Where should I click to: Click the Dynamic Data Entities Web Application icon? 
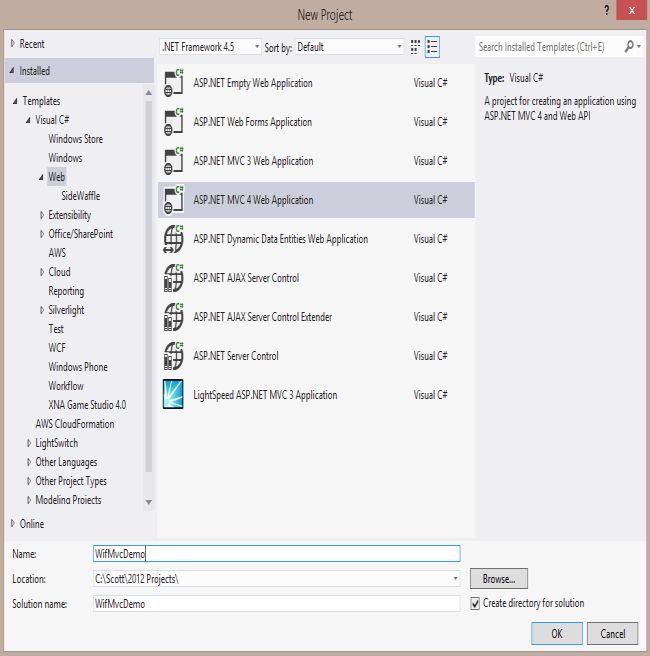(173, 239)
